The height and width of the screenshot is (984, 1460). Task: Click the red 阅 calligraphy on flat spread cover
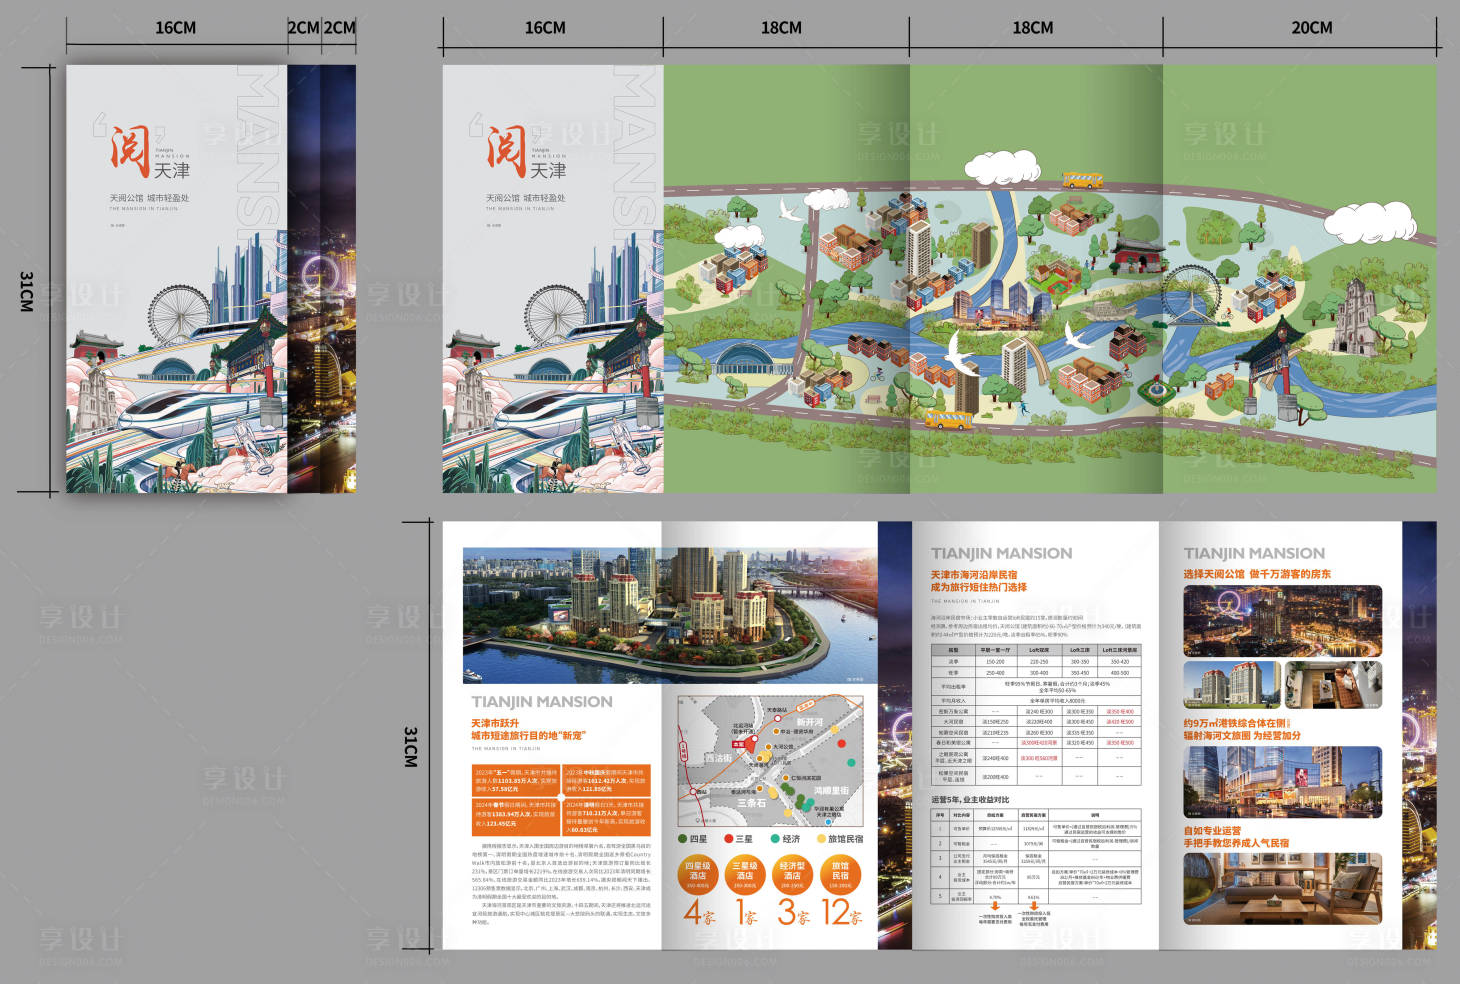point(505,150)
